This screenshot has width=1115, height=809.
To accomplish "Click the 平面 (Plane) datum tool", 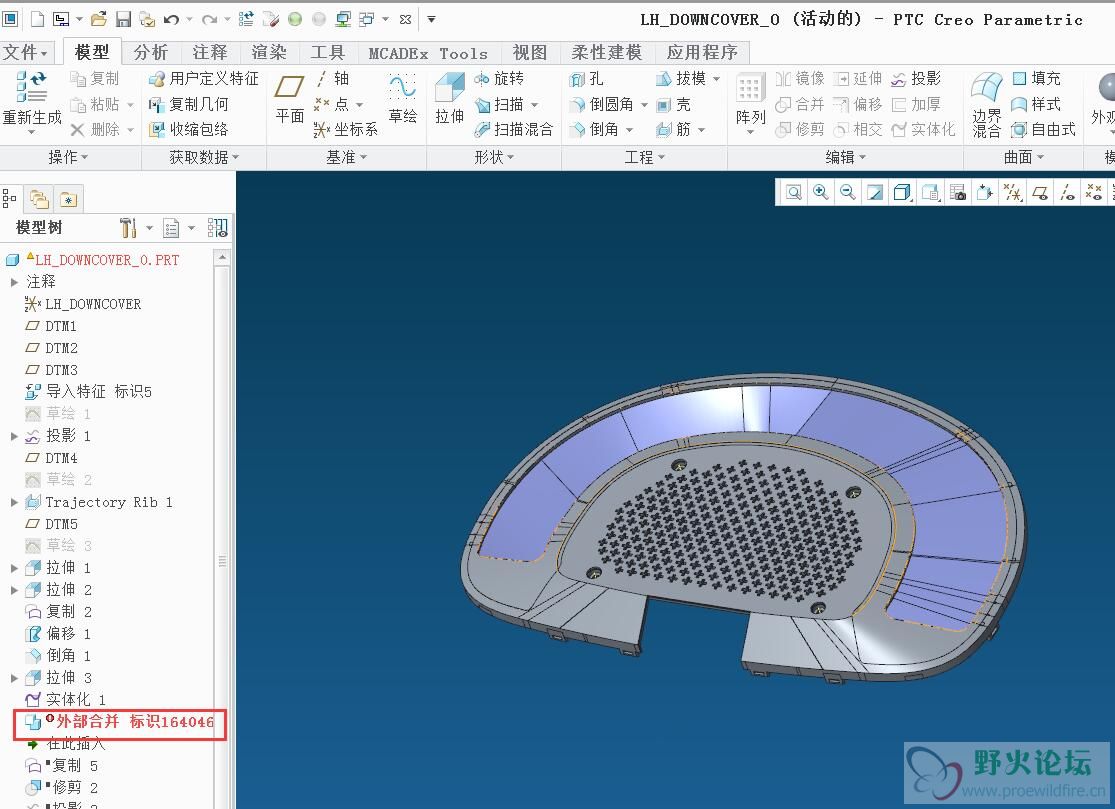I will pos(289,100).
